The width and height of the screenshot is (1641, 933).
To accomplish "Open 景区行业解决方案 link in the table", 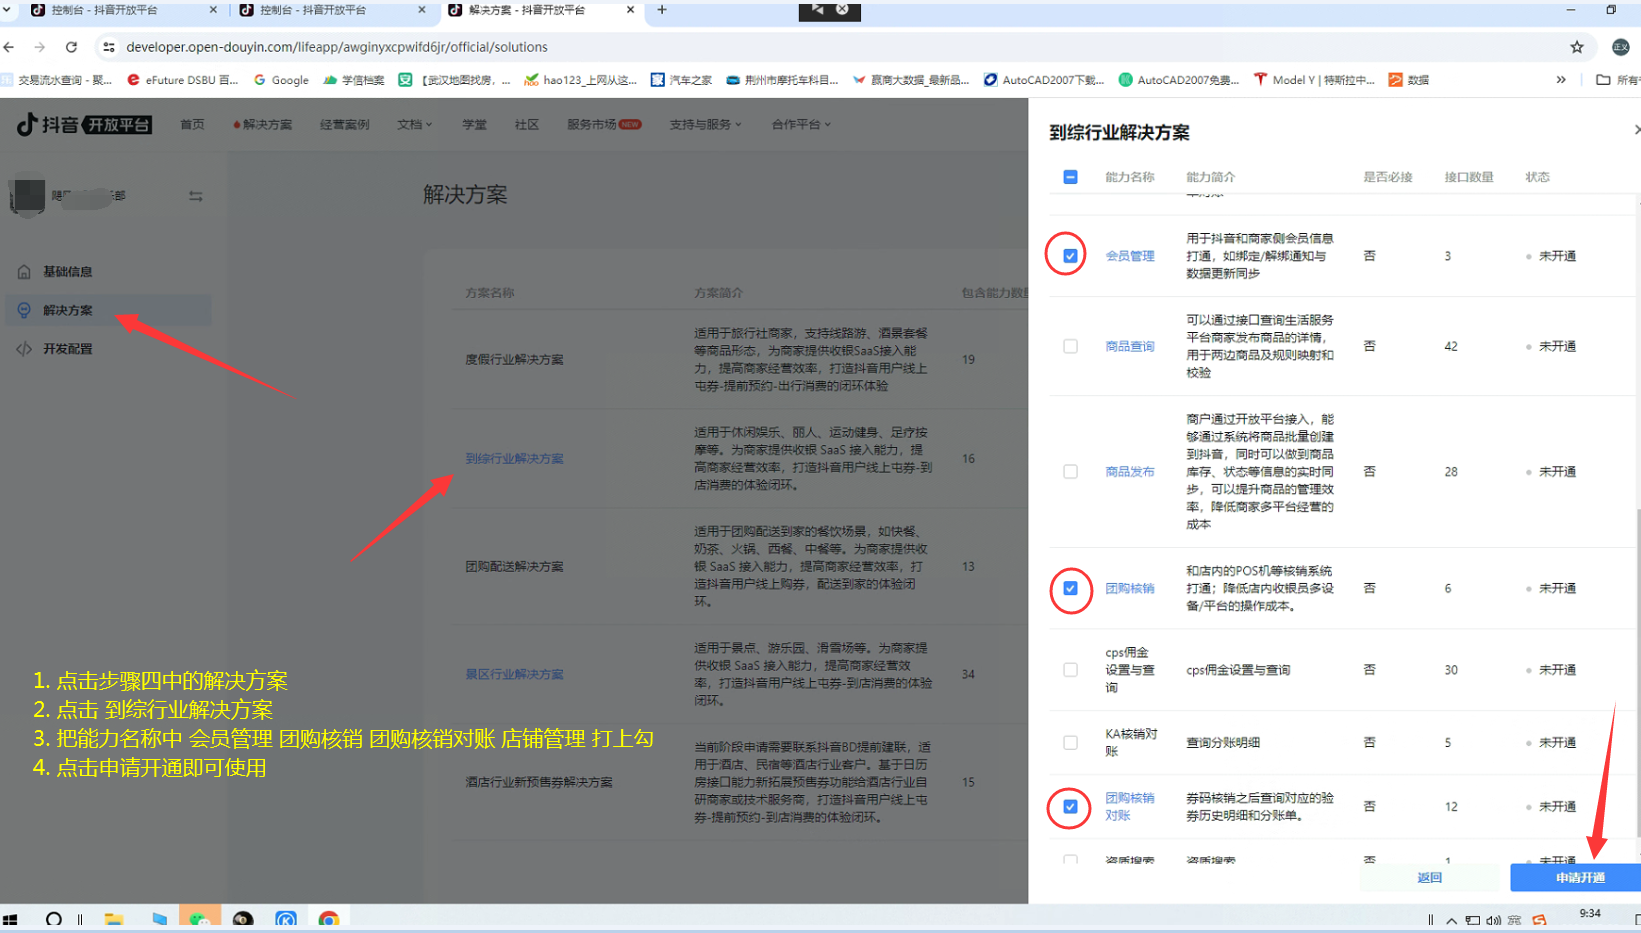I will click(514, 674).
